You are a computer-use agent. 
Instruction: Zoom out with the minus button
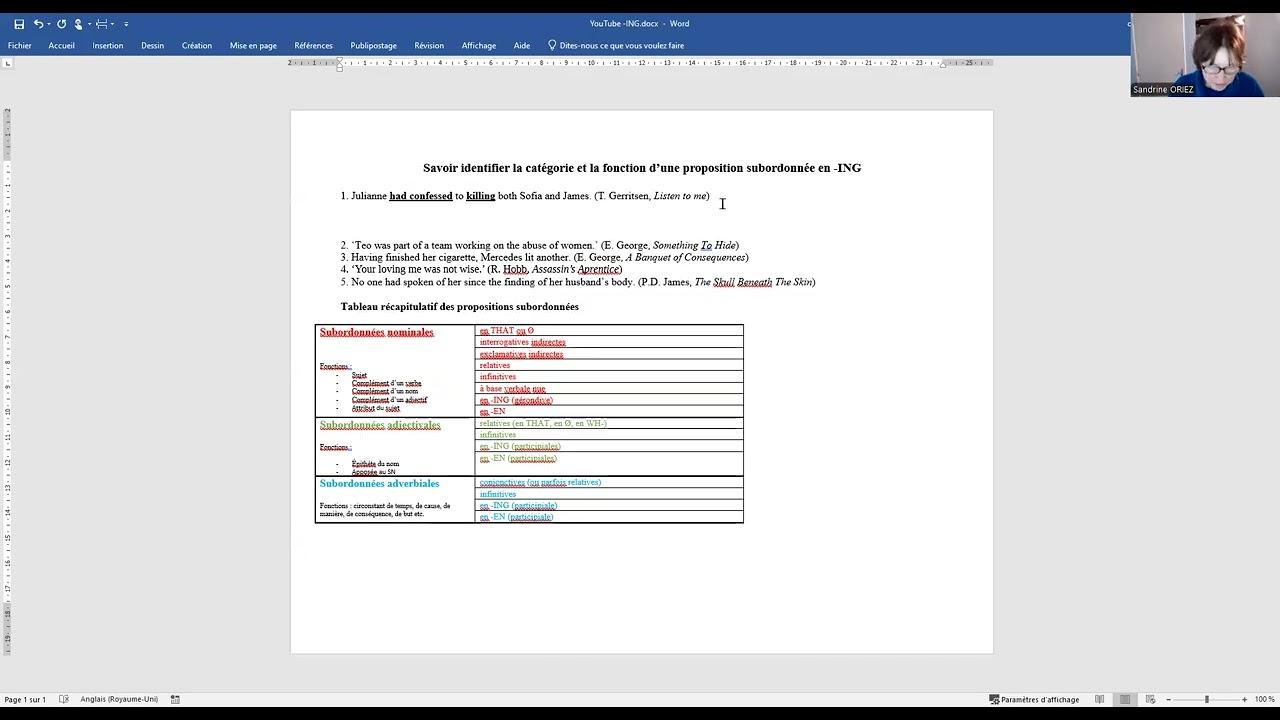1168,700
